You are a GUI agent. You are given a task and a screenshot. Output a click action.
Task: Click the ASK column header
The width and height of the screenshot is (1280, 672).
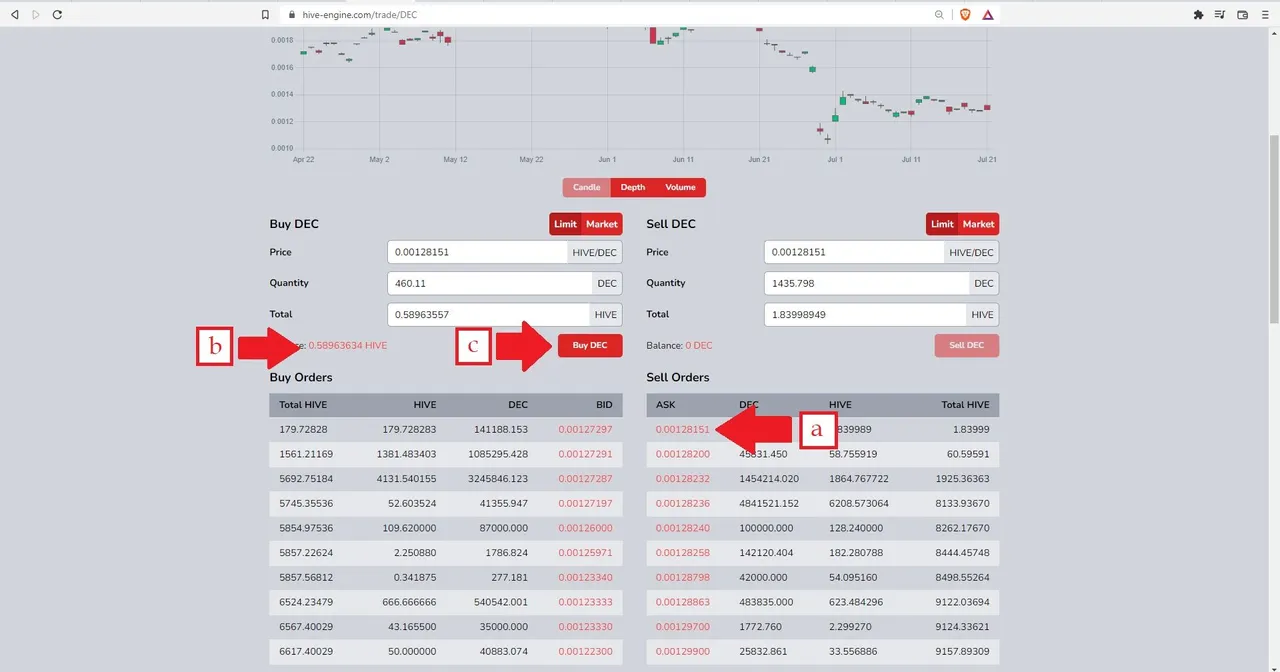tap(665, 405)
